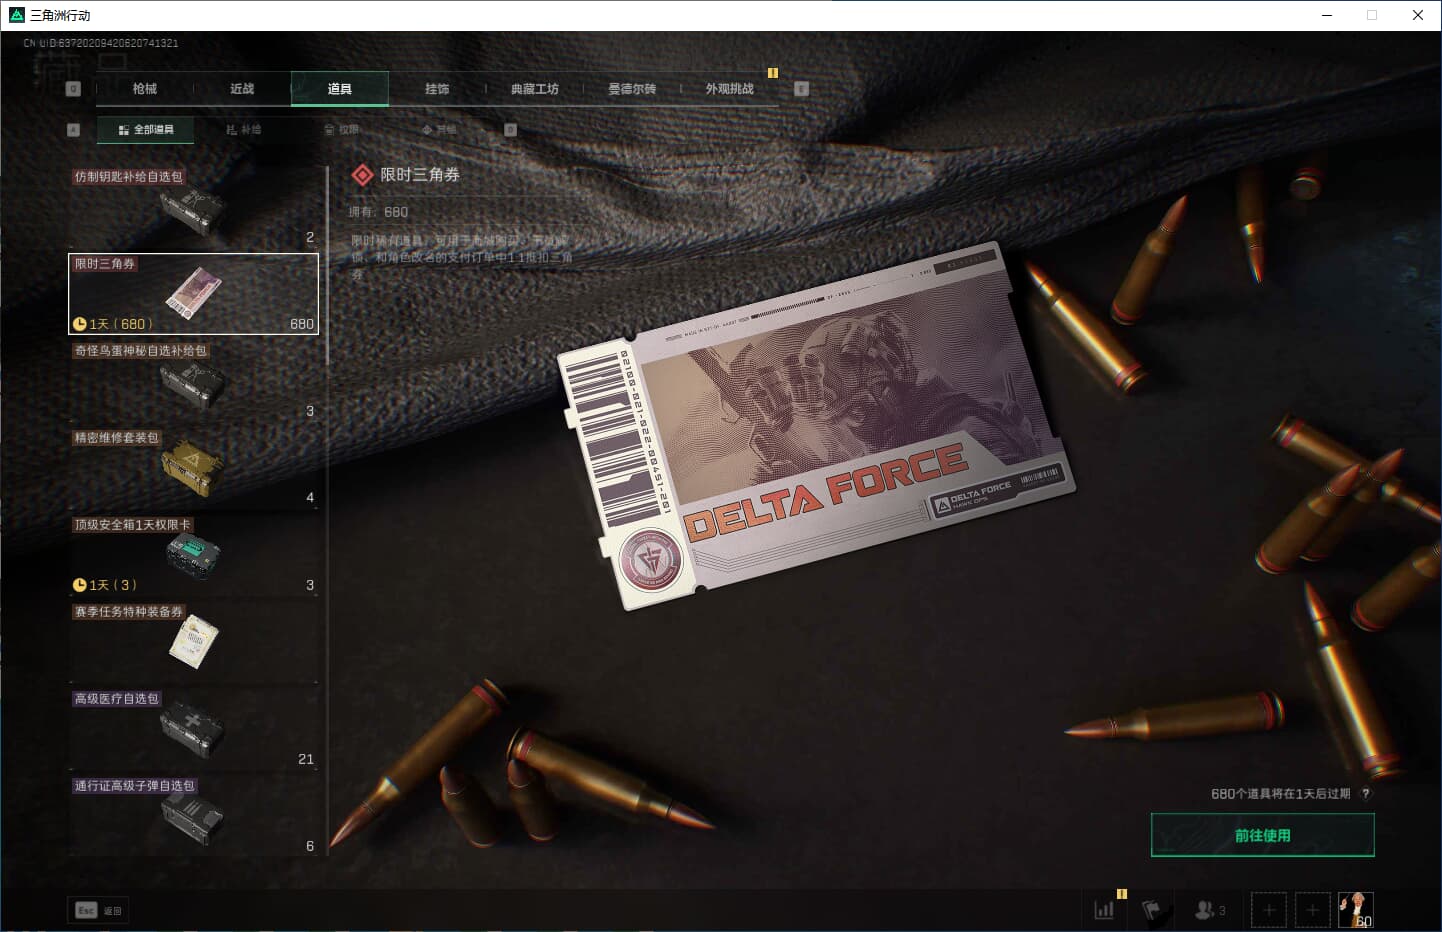Image resolution: width=1442 pixels, height=932 pixels.
Task: Click the red diamond icon beside 限时三角券 title
Action: coord(362,175)
